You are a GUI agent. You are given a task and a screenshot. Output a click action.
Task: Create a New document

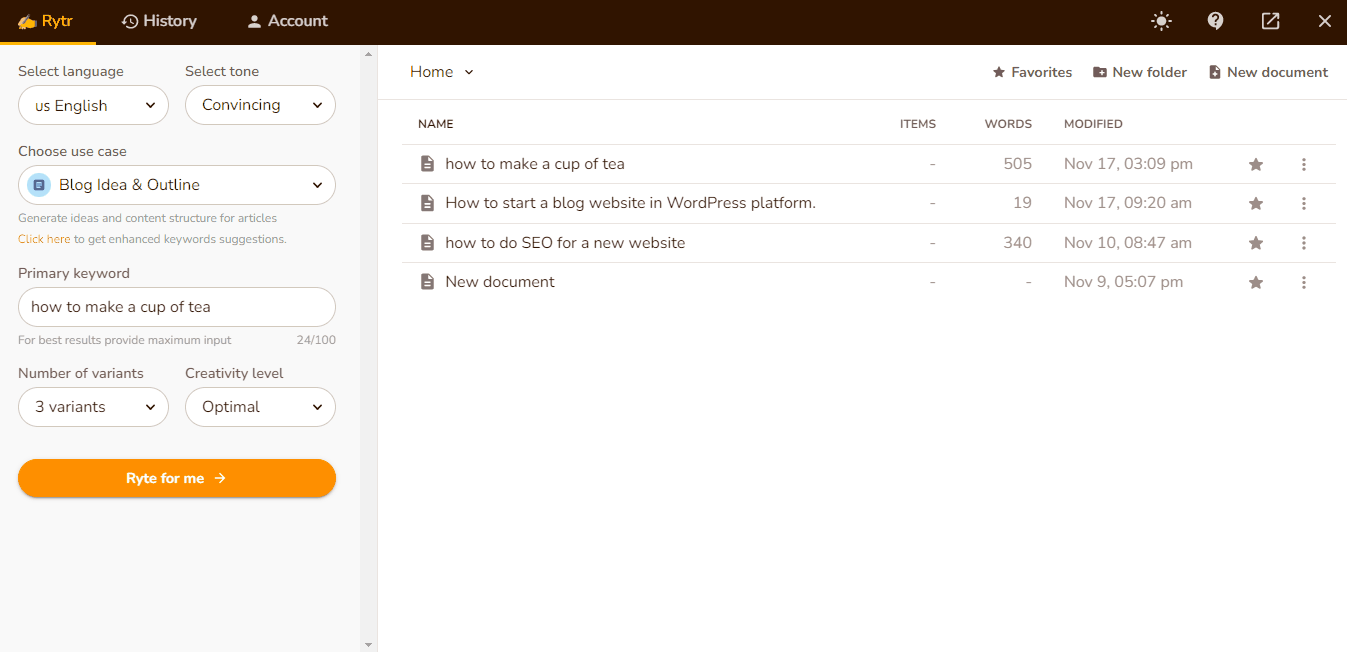(x=1268, y=72)
